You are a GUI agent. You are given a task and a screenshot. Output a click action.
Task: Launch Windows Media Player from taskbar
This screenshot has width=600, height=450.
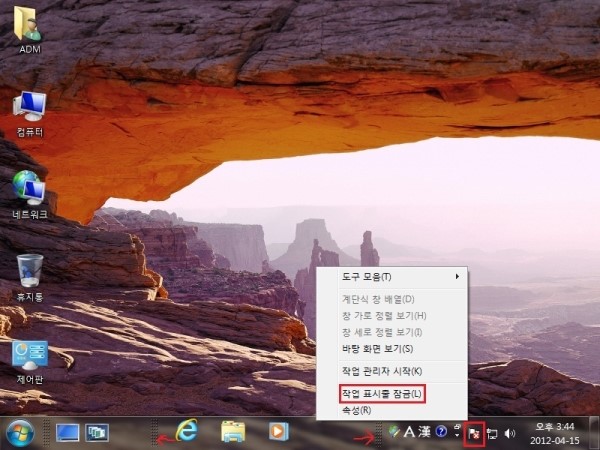279,431
